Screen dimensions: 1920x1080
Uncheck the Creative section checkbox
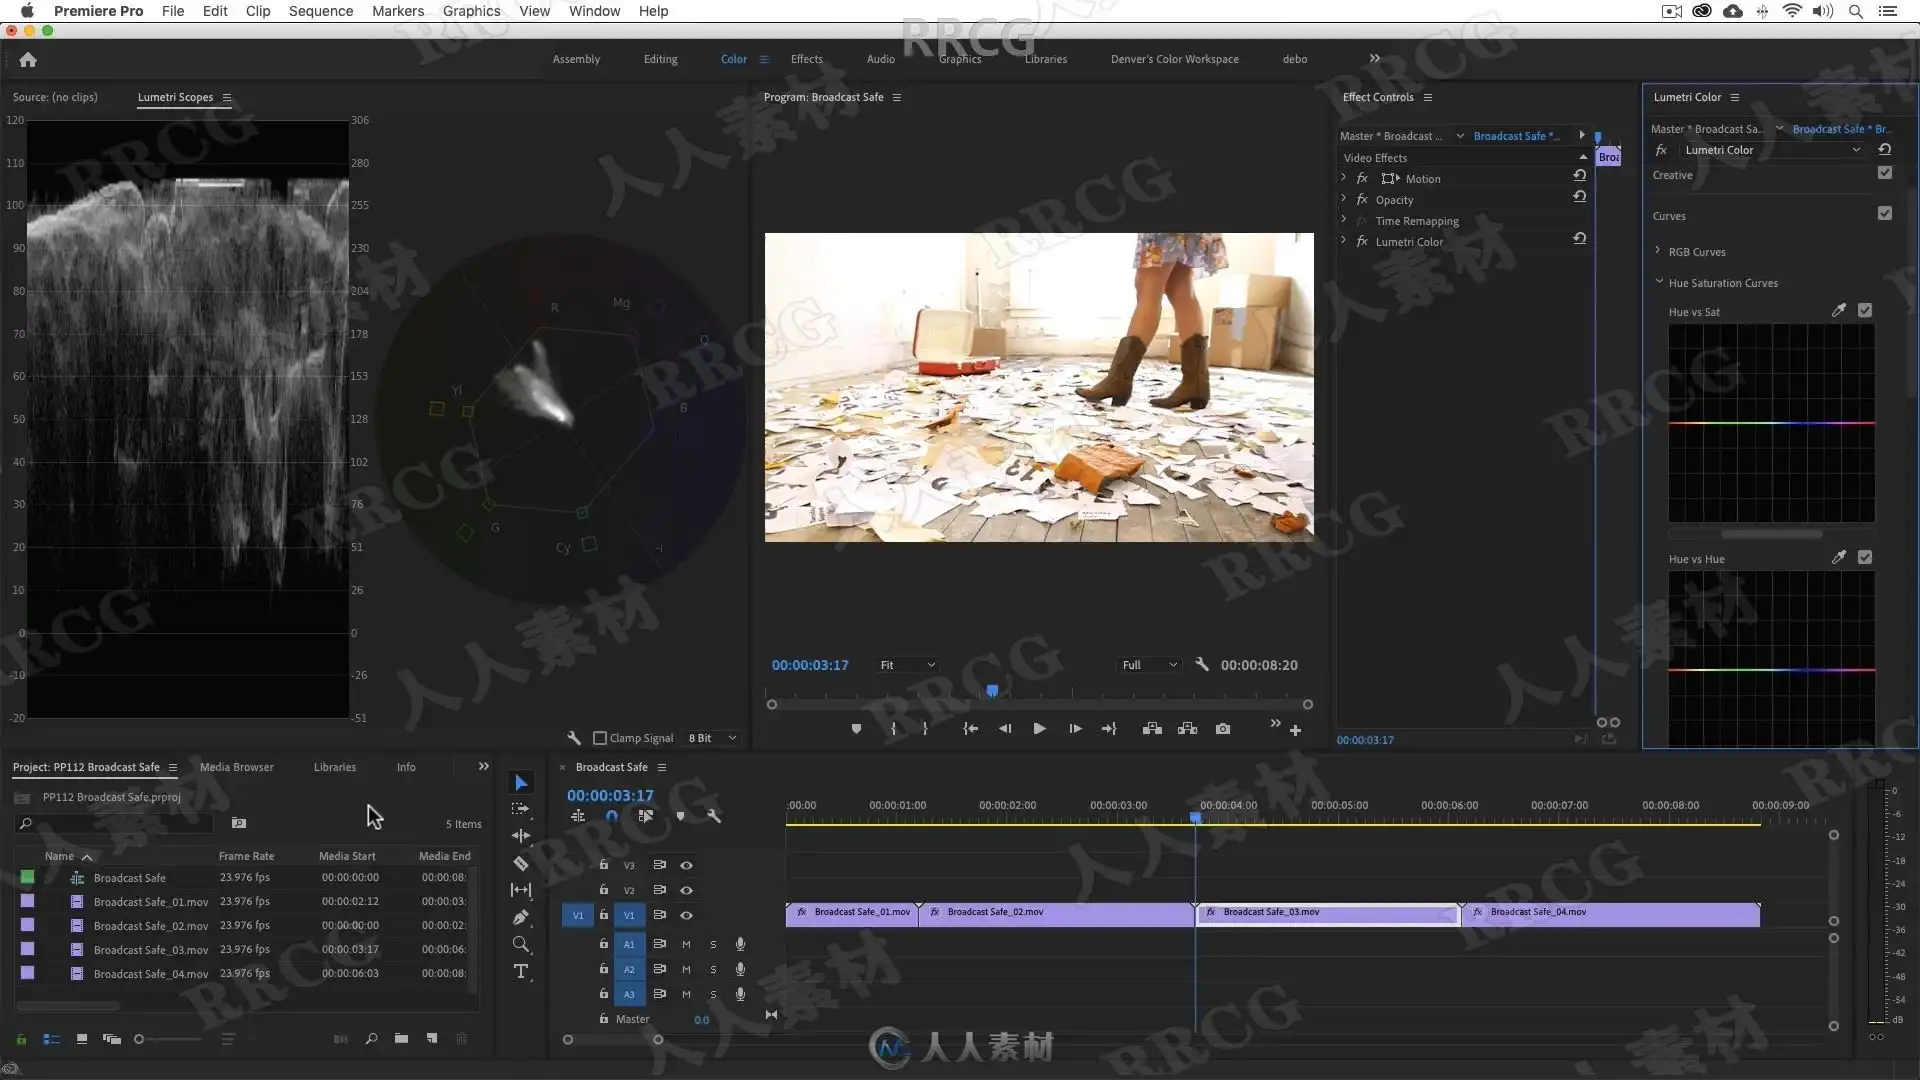1885,173
